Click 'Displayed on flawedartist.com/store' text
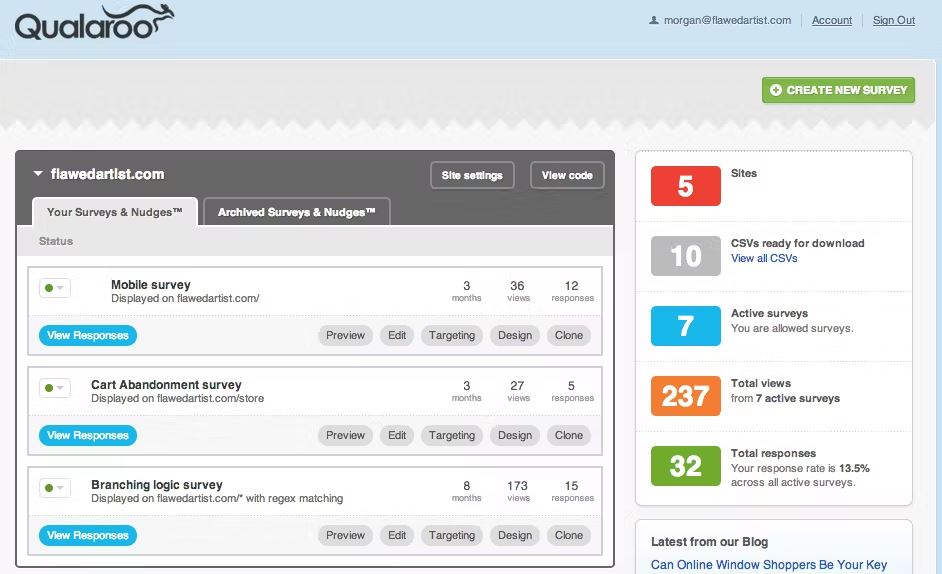Image resolution: width=942 pixels, height=574 pixels. pyautogui.click(x=178, y=398)
